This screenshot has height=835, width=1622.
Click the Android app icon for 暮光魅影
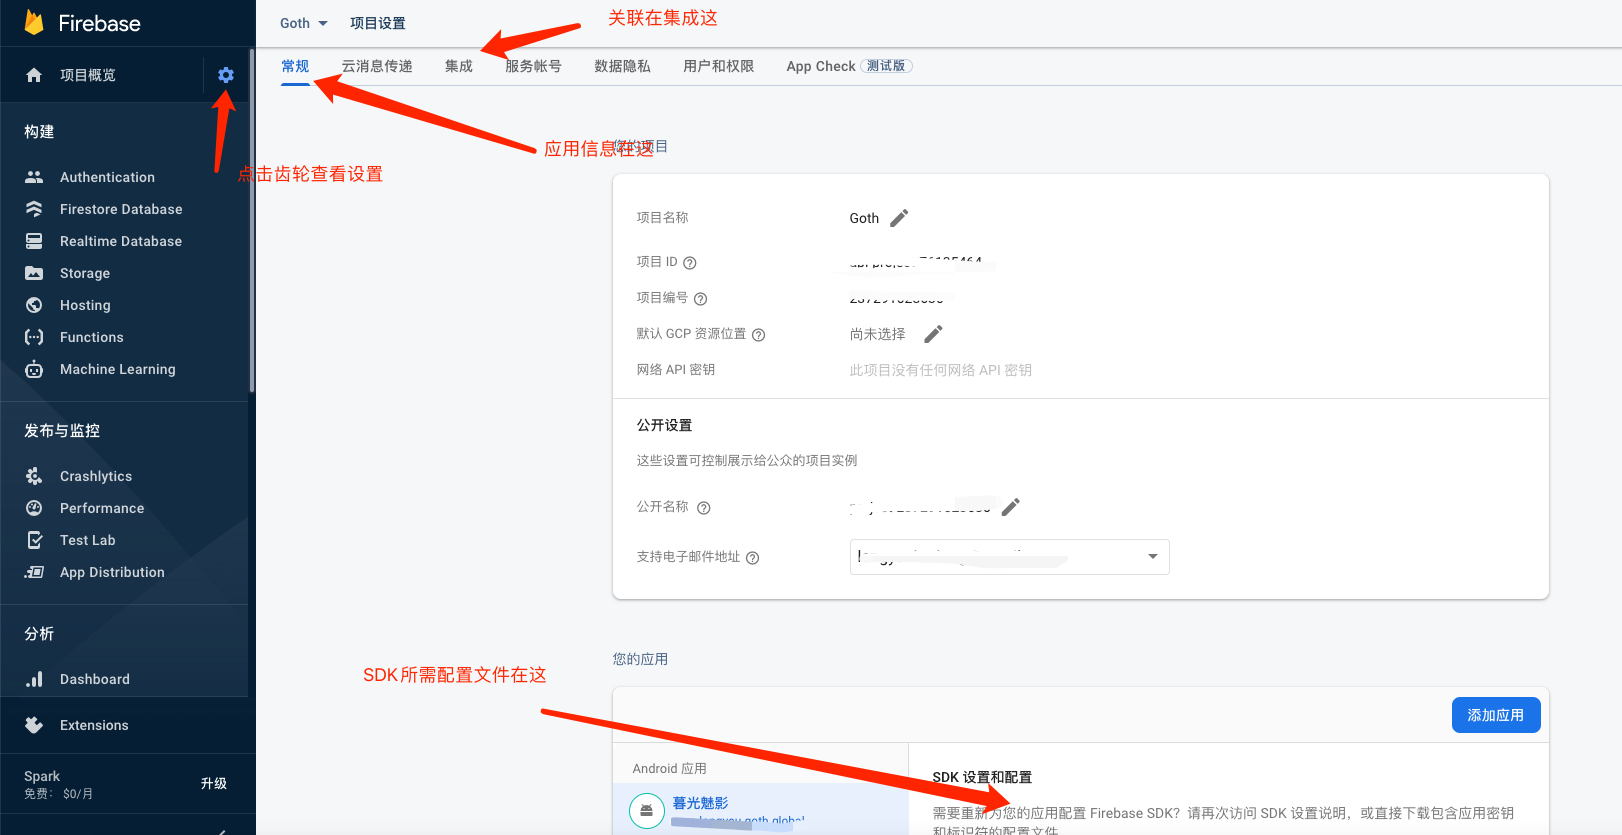coord(647,811)
